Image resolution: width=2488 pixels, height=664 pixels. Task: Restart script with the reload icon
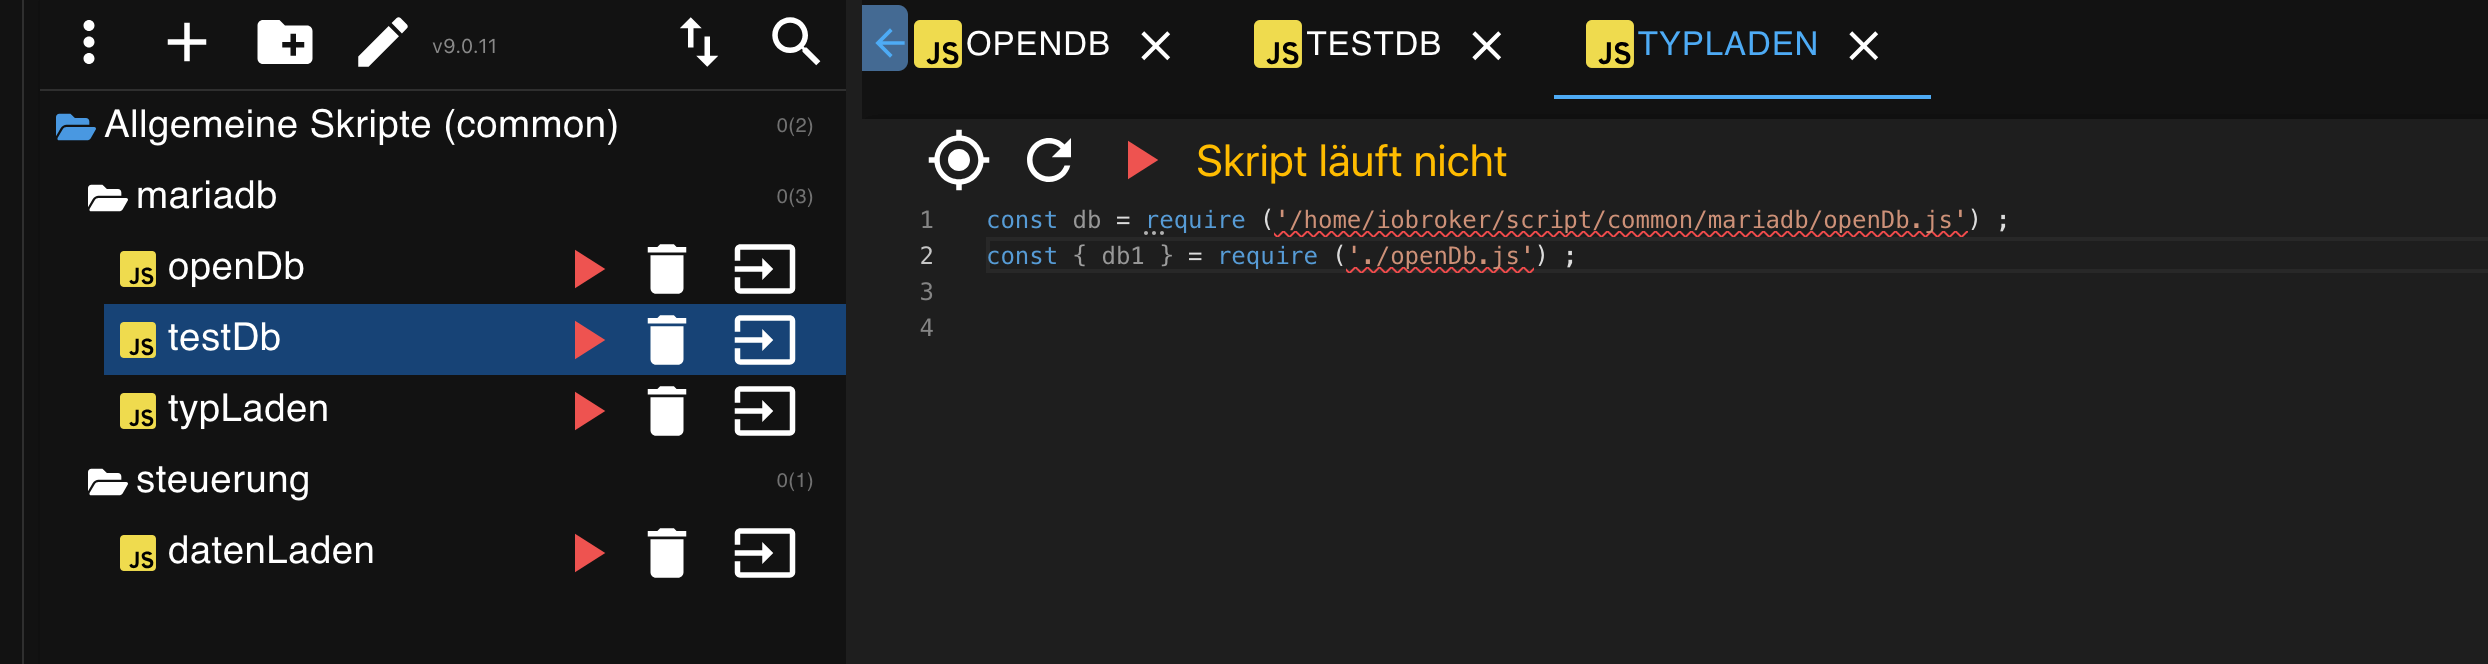click(1049, 160)
